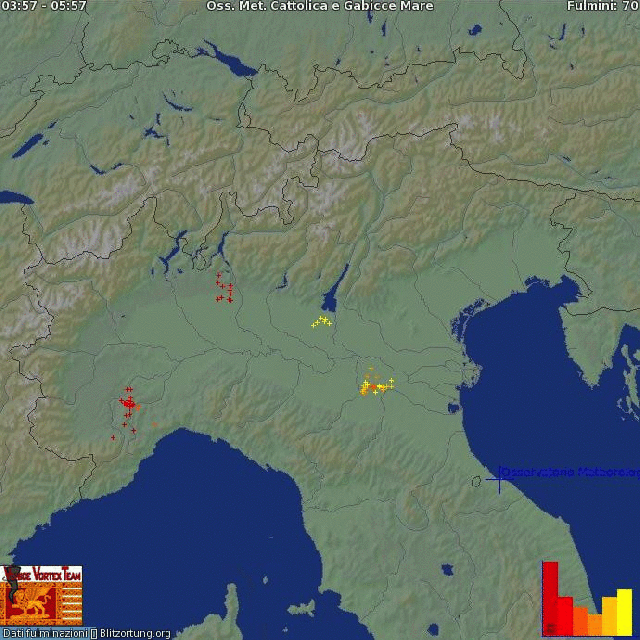This screenshot has height=640, width=640.
Task: Click the 03:57 - 05:57 time range label
Action: click(44, 6)
